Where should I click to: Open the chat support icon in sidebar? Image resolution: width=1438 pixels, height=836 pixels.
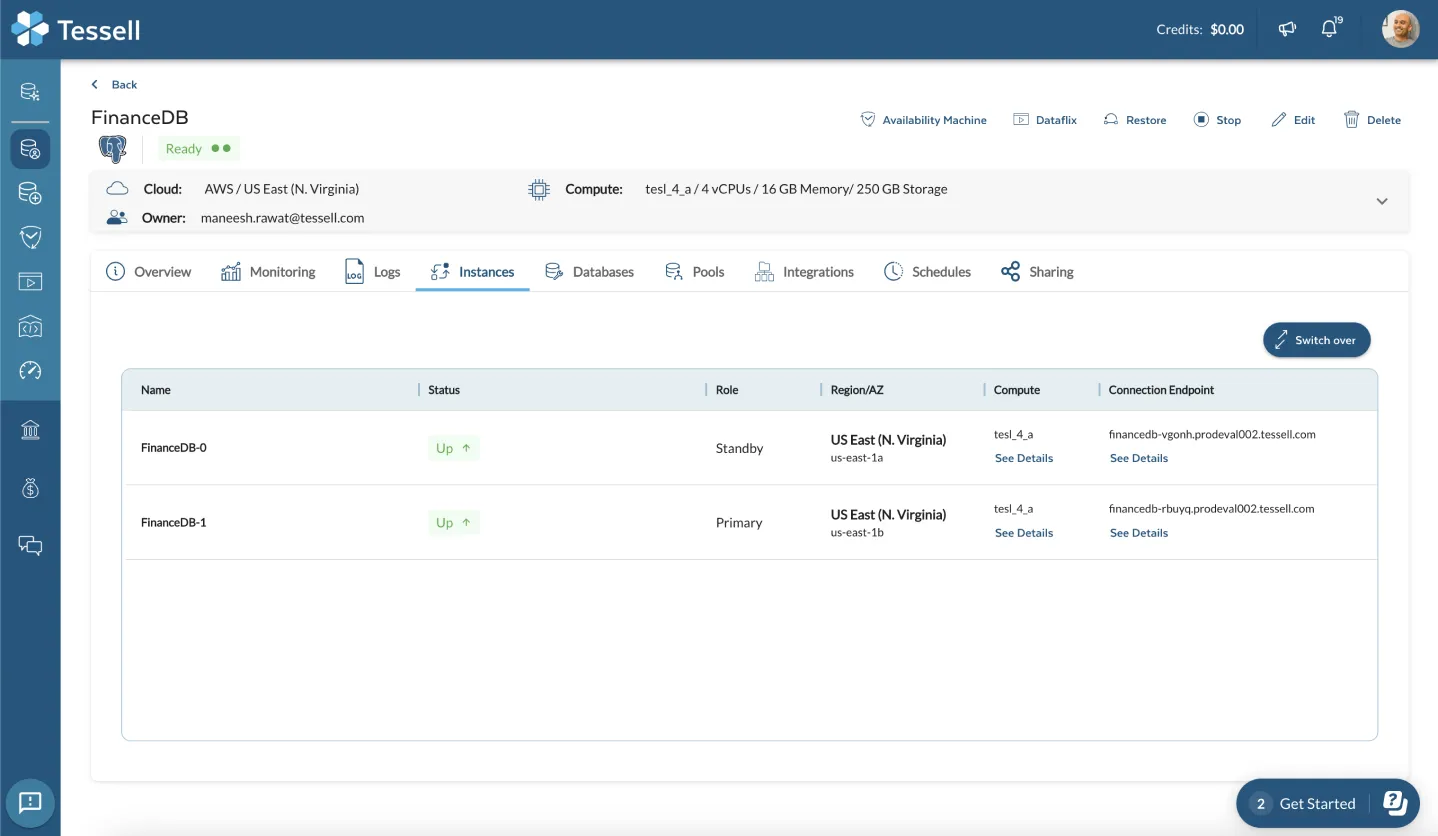click(x=30, y=545)
